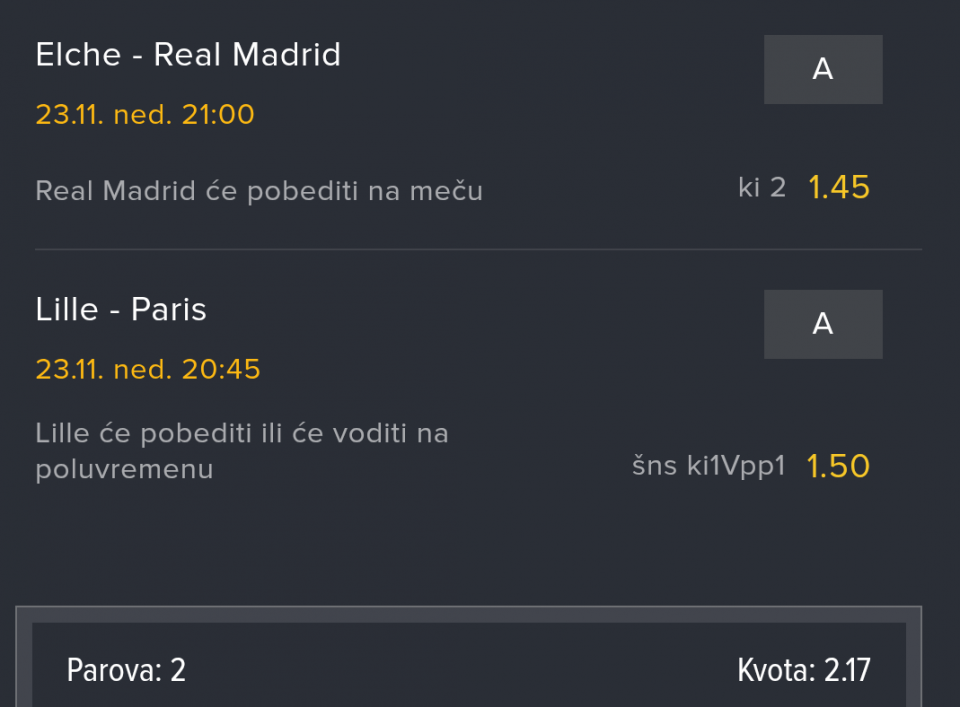The width and height of the screenshot is (960, 707).
Task: Tap the 1.50 odds value
Action: click(x=838, y=466)
